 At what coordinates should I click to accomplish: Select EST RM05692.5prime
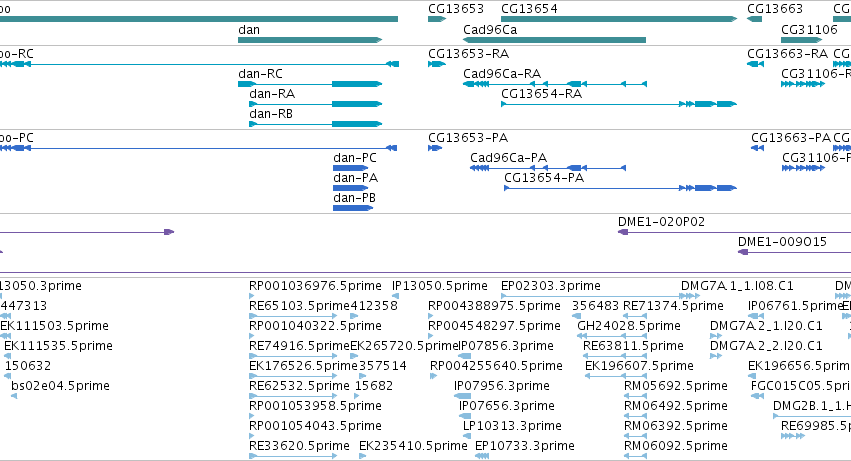pyautogui.click(x=676, y=387)
